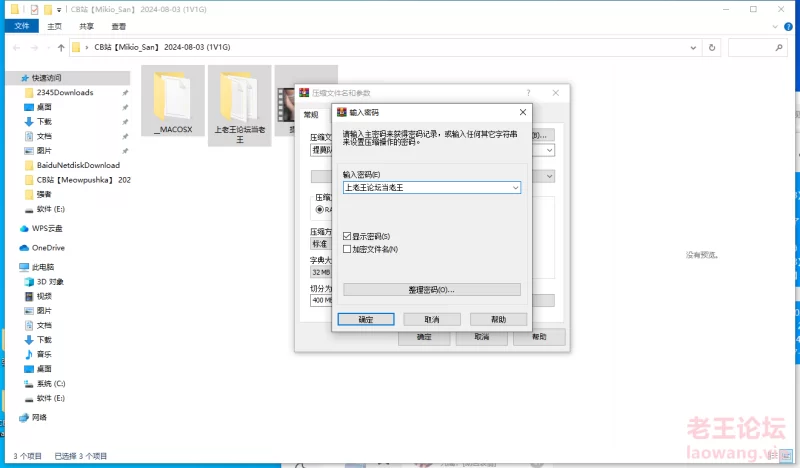Open the 查看 ribbon tab
Viewport: 800px width, 468px height.
pyautogui.click(x=118, y=27)
